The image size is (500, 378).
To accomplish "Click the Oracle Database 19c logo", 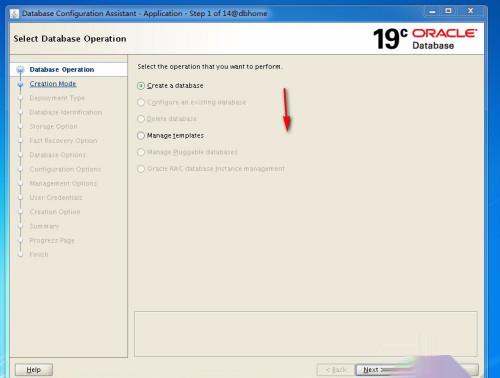I will pyautogui.click(x=425, y=39).
